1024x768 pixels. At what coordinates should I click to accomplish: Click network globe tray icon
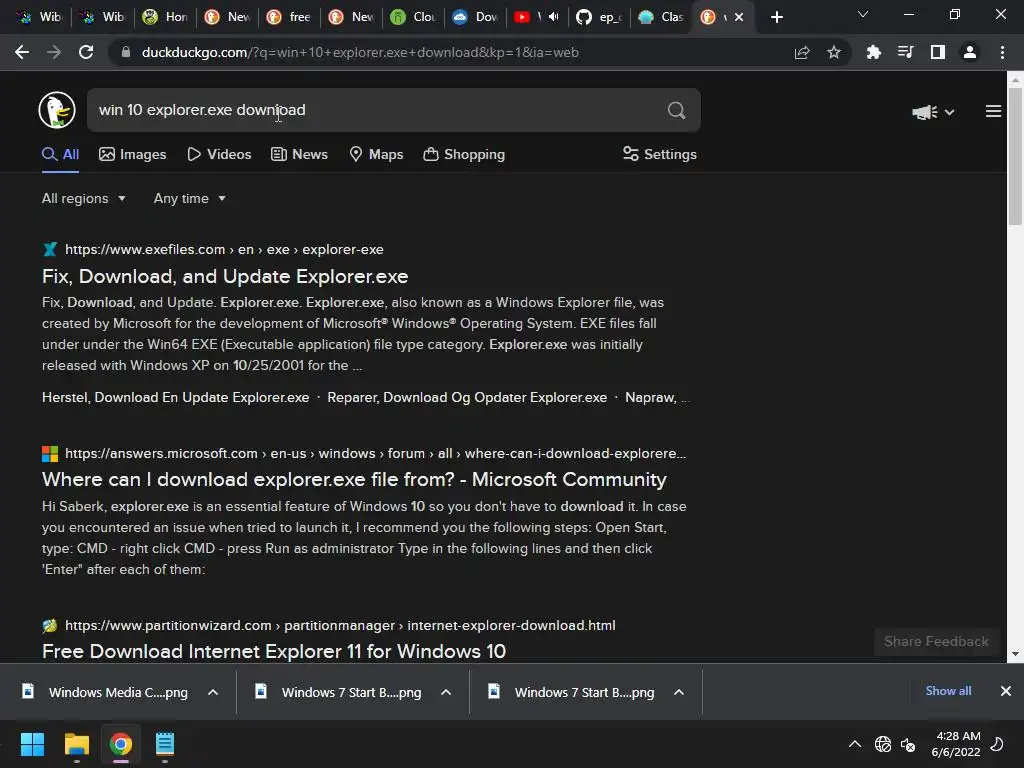(882, 744)
